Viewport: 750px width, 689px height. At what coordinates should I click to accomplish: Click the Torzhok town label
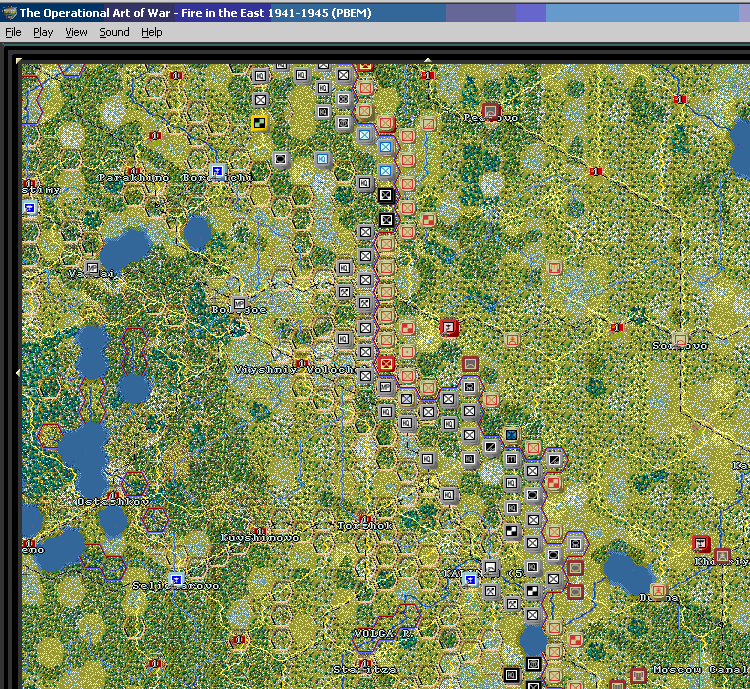point(365,525)
